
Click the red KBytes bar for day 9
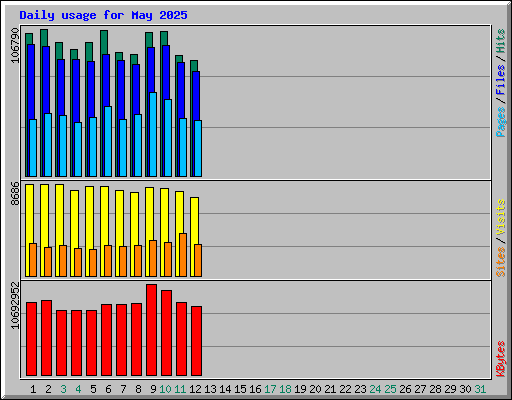151,330
